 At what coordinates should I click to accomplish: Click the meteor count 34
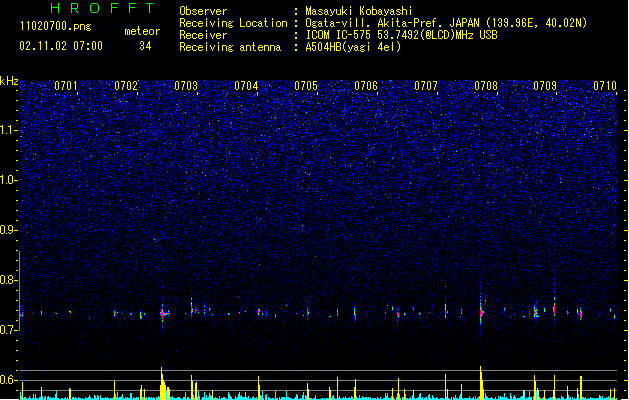[x=145, y=46]
